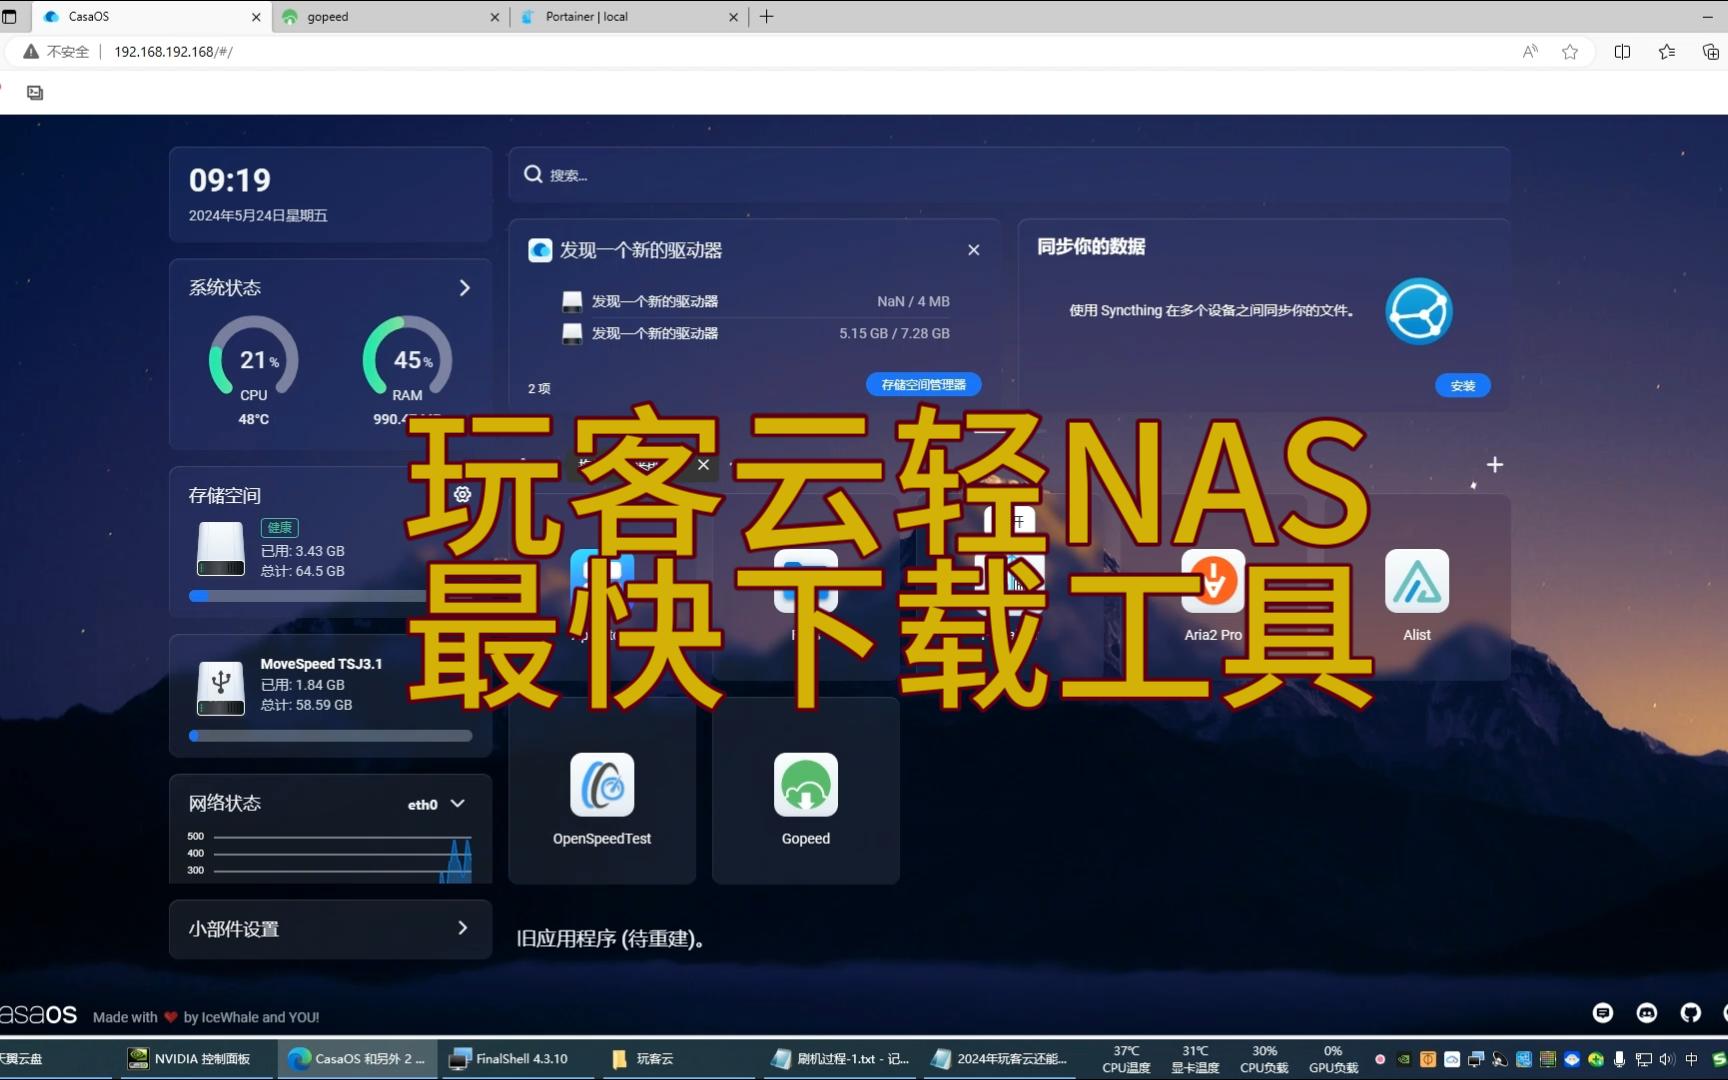This screenshot has height=1080, width=1728.
Task: Click the read aloud icon in address bar
Action: (1530, 52)
